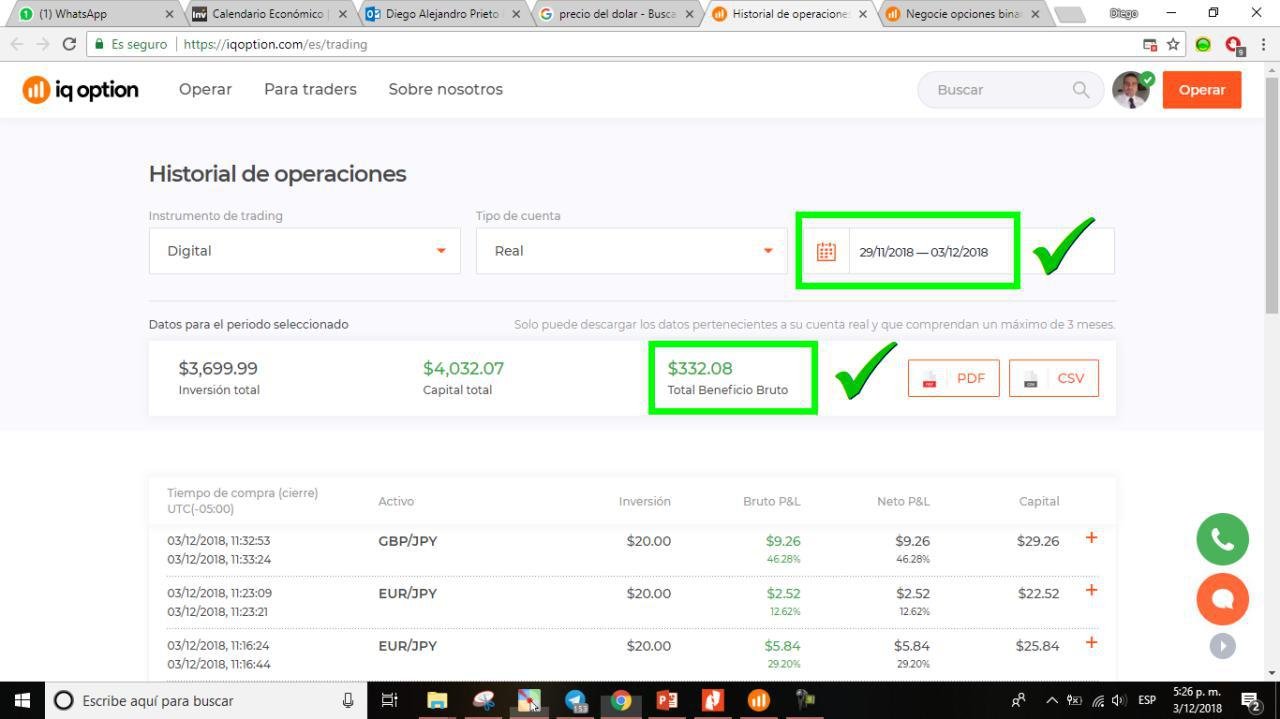The height and width of the screenshot is (719, 1280).
Task: Close the WhatsApp browser tab
Action: pos(168,14)
